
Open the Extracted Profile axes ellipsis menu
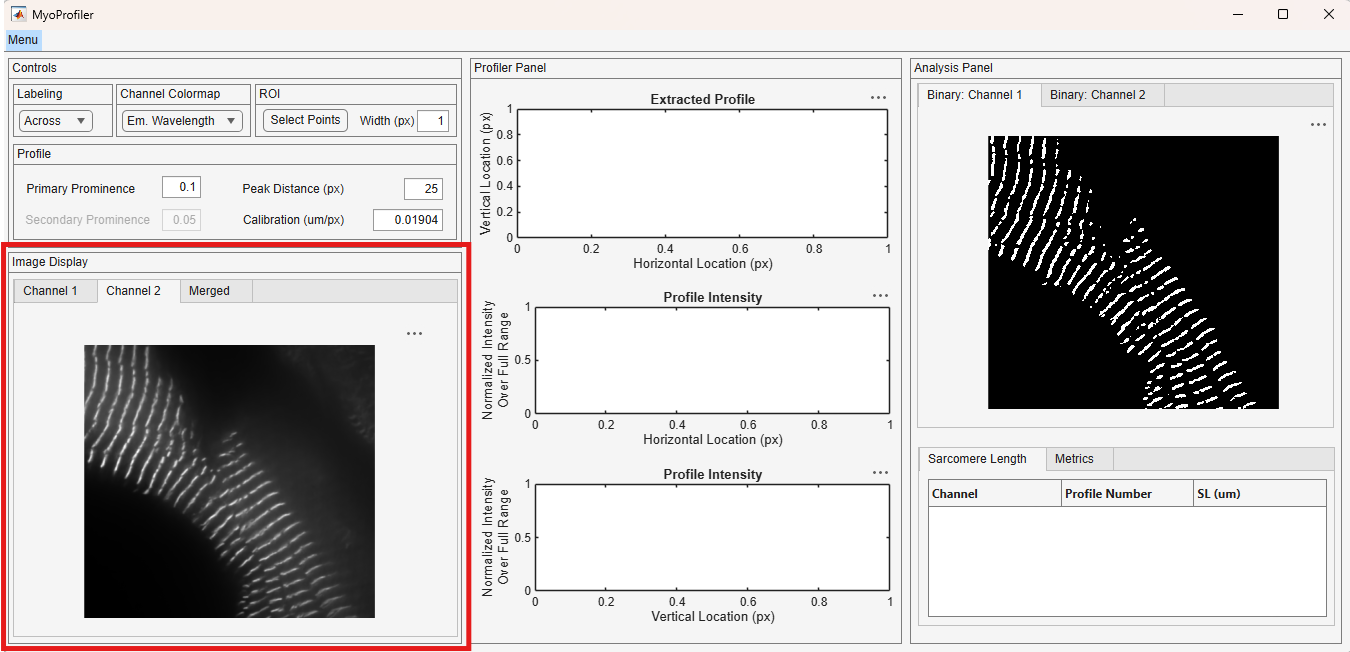[878, 98]
